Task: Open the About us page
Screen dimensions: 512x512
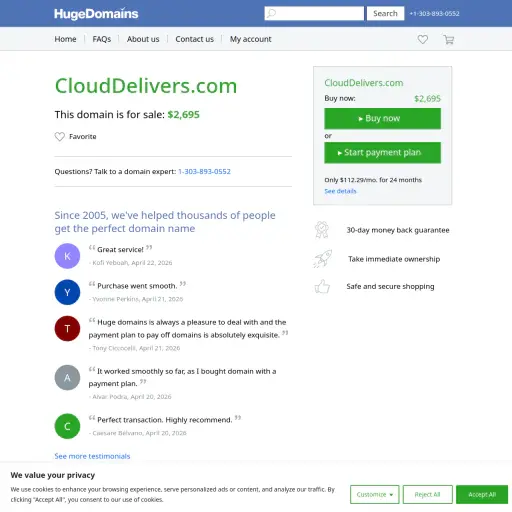Action: (x=143, y=39)
